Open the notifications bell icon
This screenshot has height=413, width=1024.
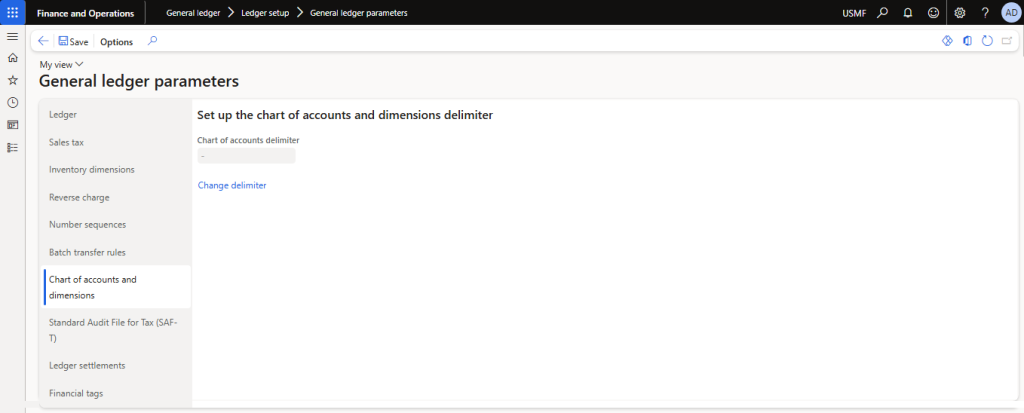tap(908, 13)
